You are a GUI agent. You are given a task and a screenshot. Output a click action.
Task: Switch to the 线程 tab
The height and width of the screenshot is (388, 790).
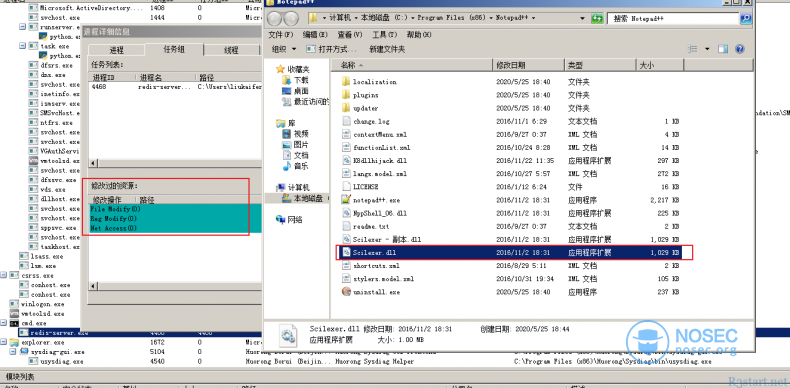(x=231, y=50)
